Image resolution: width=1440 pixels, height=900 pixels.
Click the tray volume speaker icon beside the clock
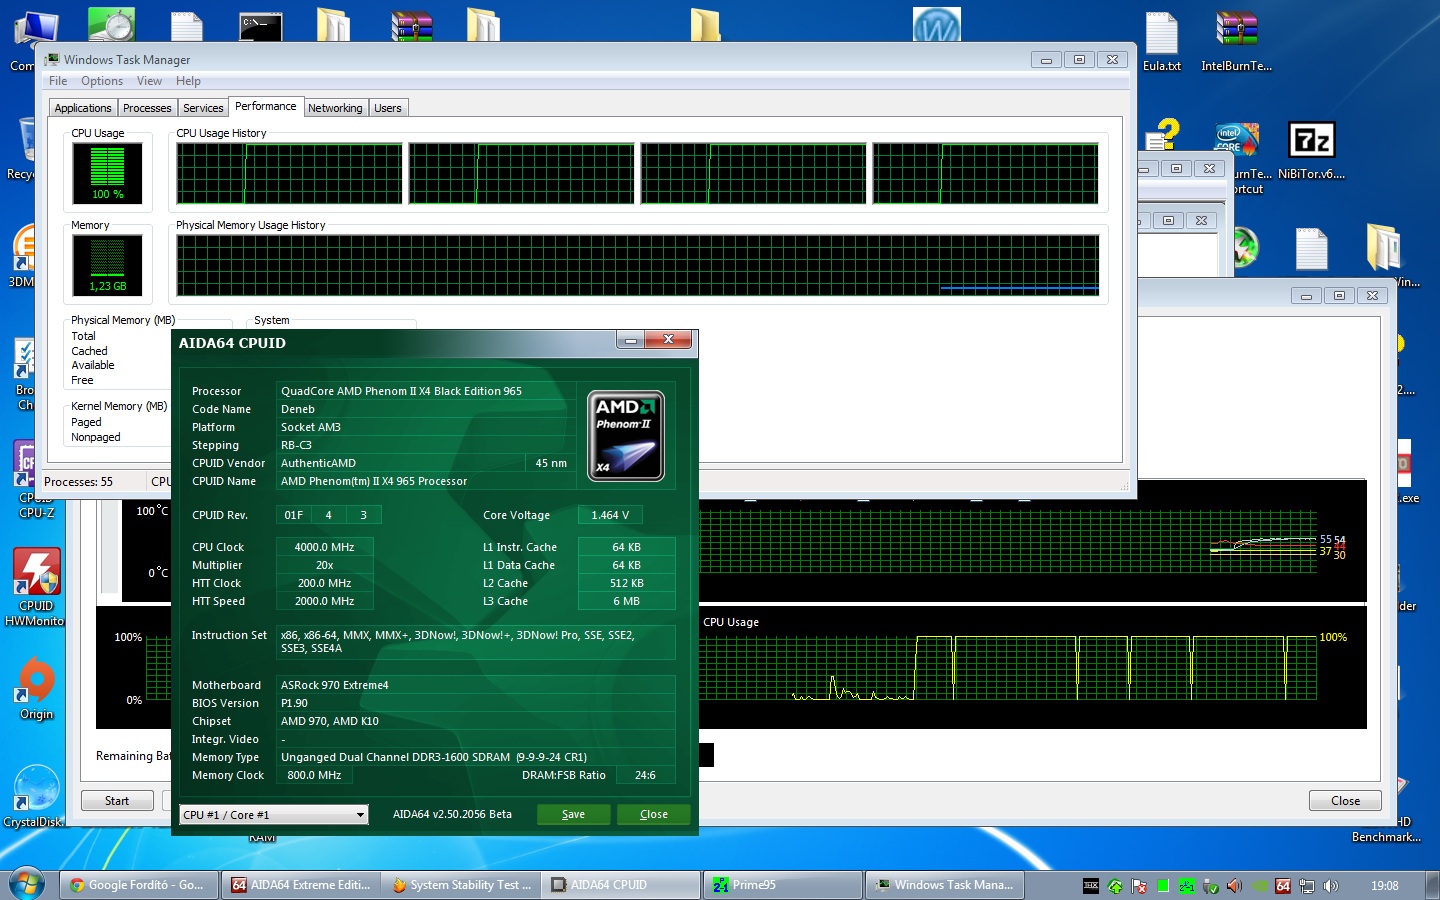[x=1331, y=886]
